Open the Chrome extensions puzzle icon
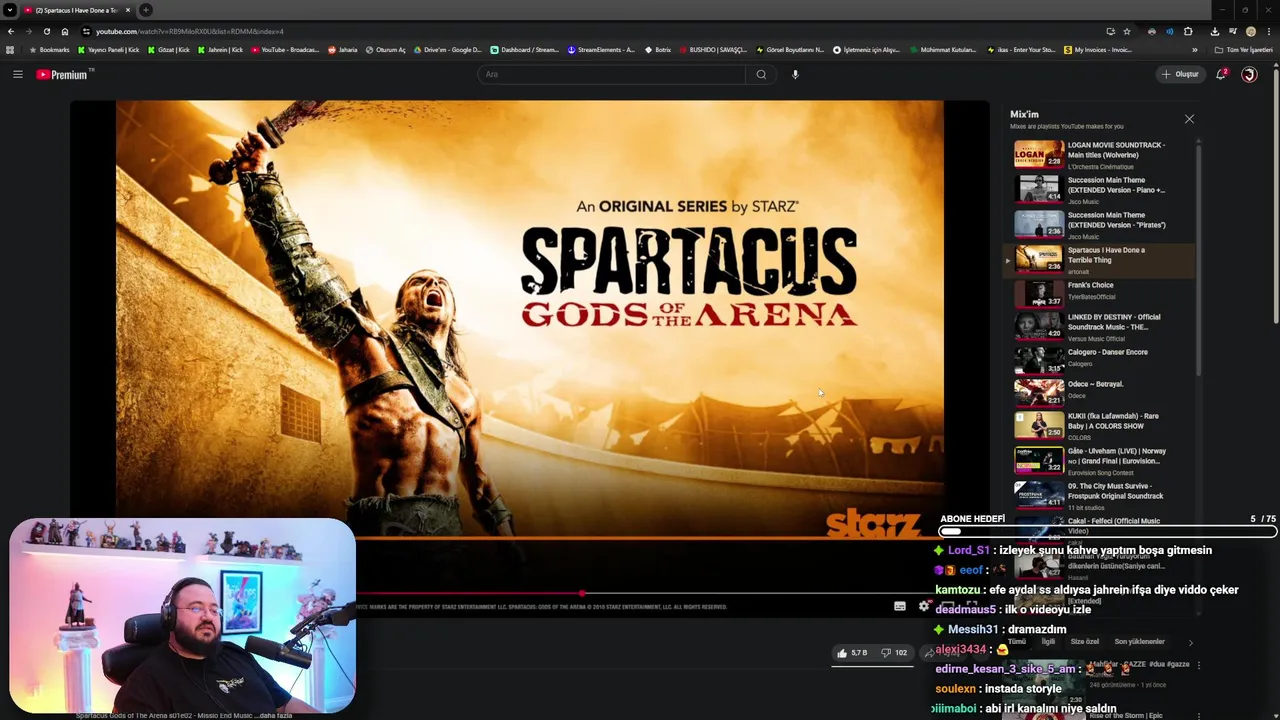The image size is (1280, 720). (x=1188, y=31)
